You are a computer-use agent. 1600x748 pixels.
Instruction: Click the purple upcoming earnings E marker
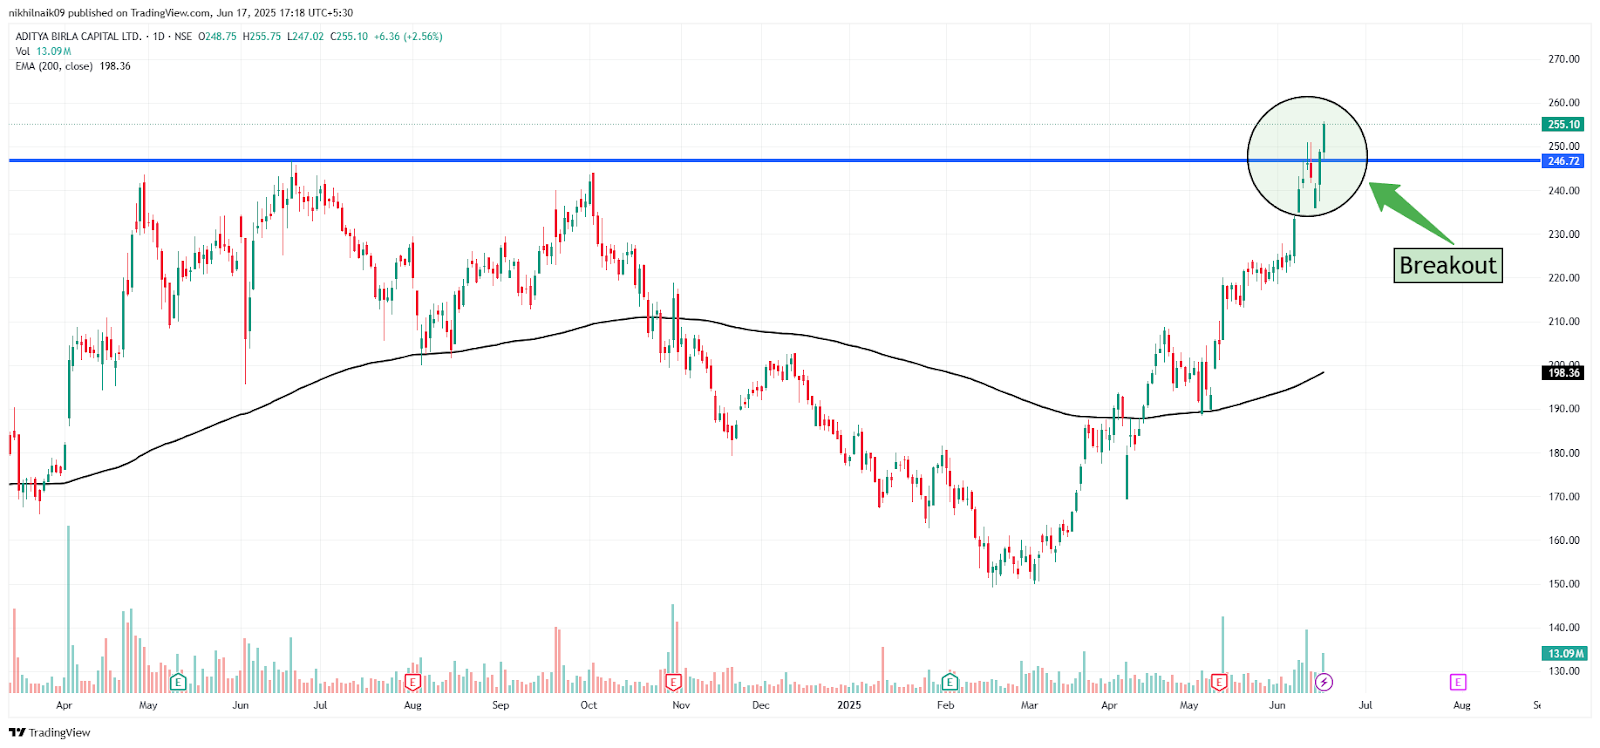pyautogui.click(x=1458, y=682)
